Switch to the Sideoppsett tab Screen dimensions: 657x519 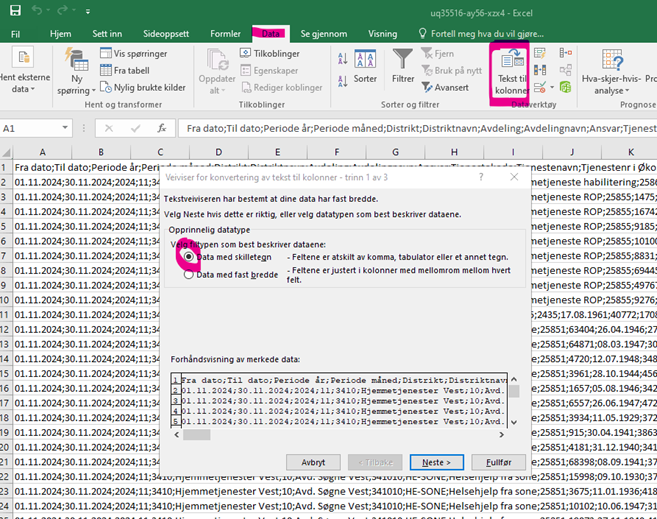166,34
